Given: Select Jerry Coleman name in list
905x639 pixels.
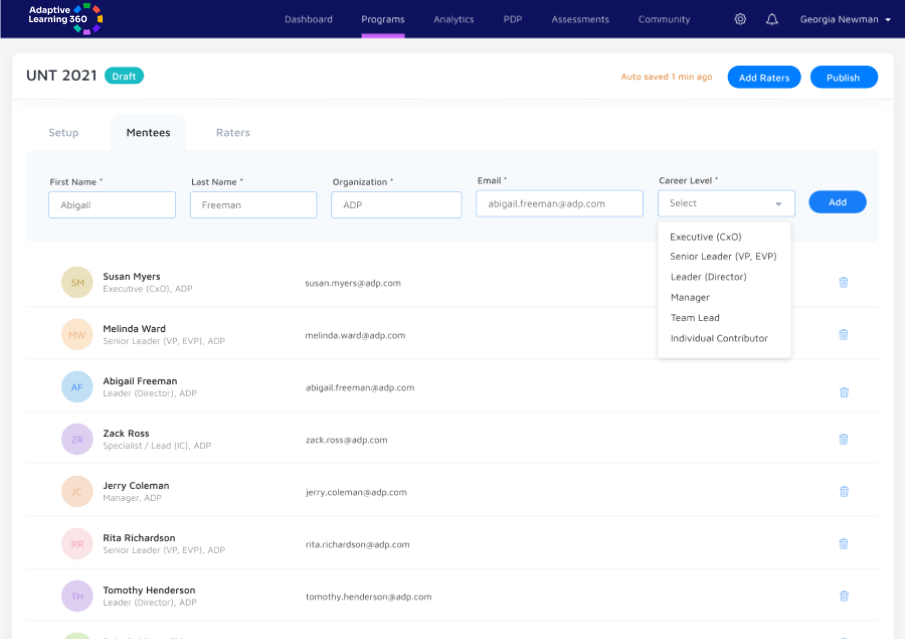Looking at the screenshot, I should click(136, 486).
